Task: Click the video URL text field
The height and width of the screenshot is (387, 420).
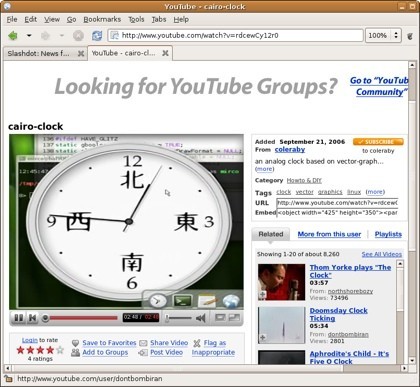Action: [x=337, y=203]
